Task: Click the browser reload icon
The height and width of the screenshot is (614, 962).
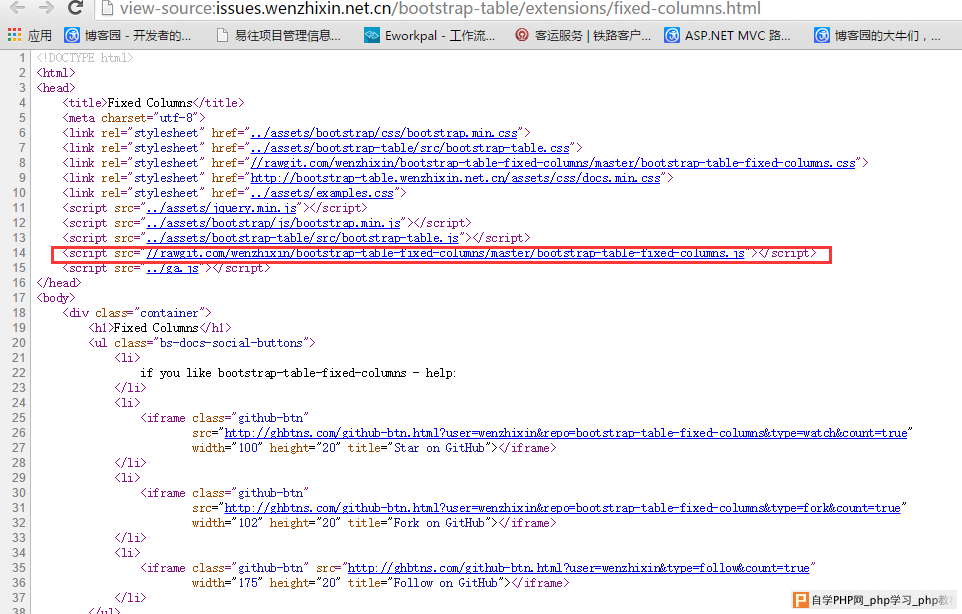Action: (x=75, y=7)
